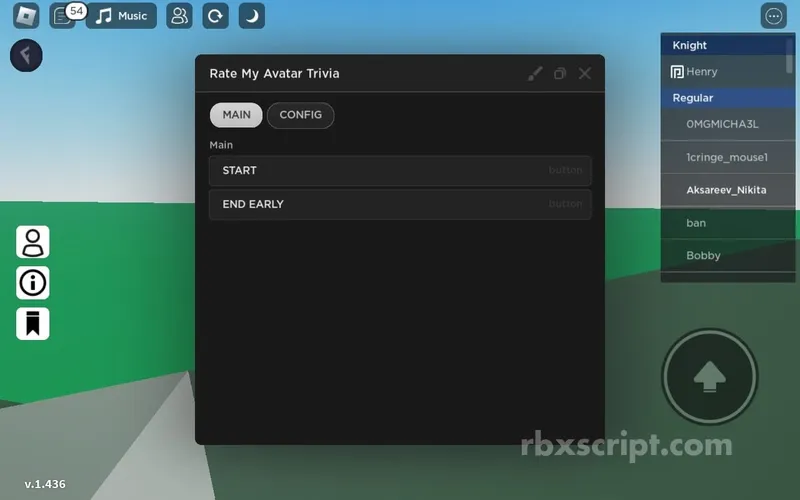Tap the jump arrow button
Screen dimensions: 800x500
point(710,377)
